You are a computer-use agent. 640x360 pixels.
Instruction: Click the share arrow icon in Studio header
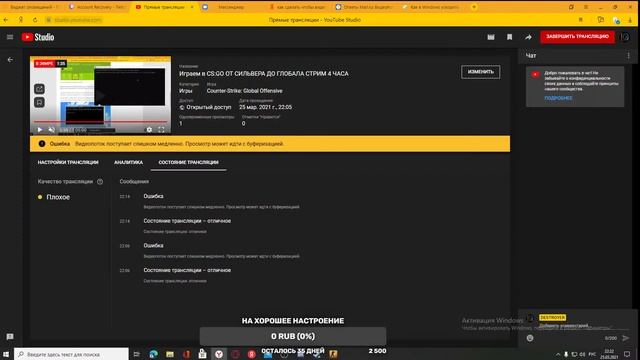pyautogui.click(x=528, y=37)
